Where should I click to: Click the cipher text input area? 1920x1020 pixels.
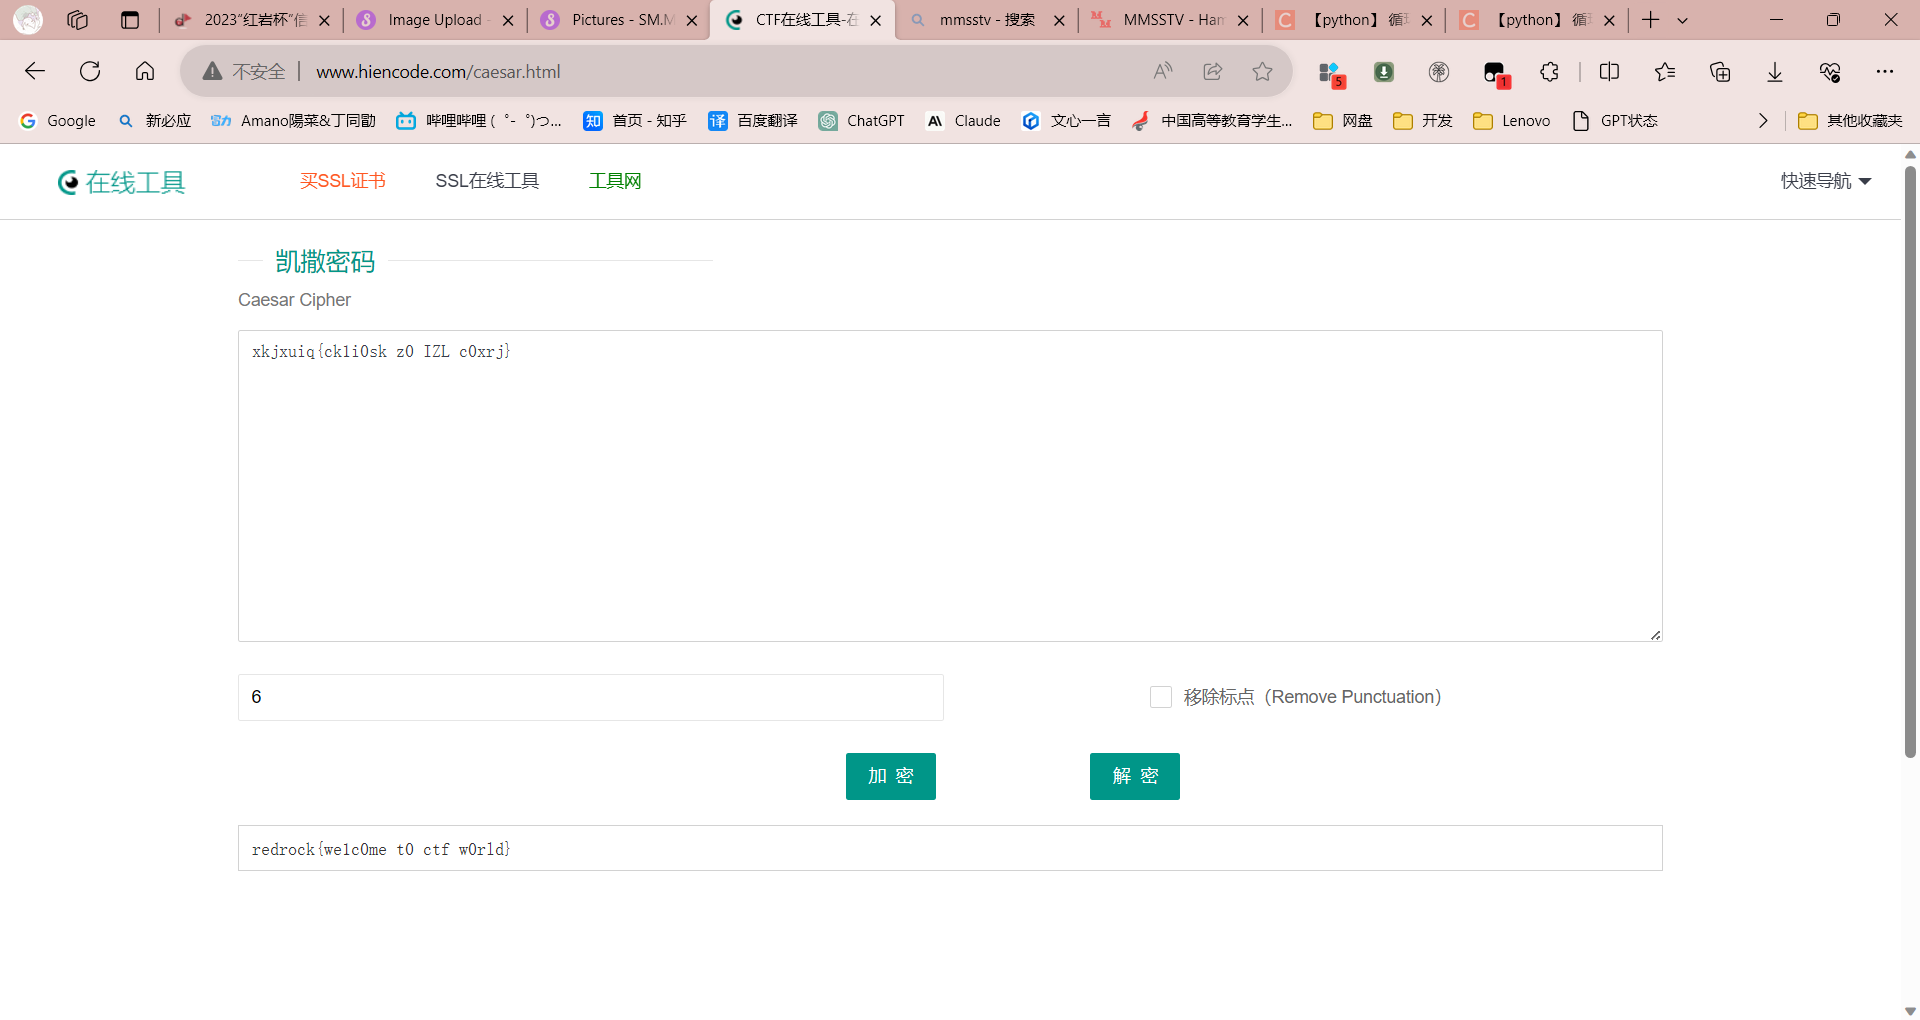(950, 486)
